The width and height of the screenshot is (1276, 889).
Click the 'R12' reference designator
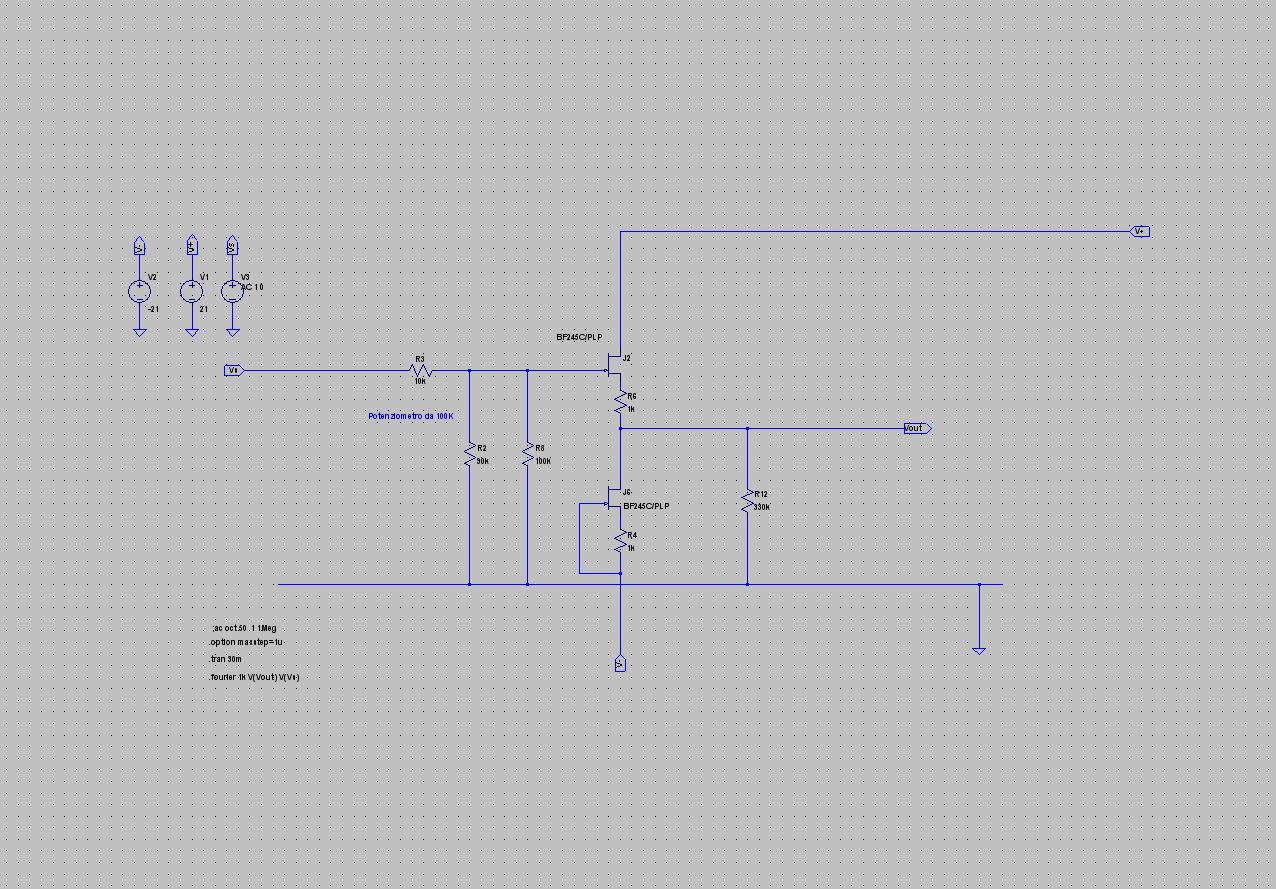(761, 494)
